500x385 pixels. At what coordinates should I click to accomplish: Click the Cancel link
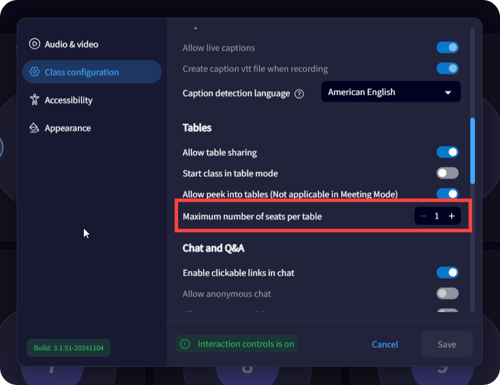pos(385,344)
